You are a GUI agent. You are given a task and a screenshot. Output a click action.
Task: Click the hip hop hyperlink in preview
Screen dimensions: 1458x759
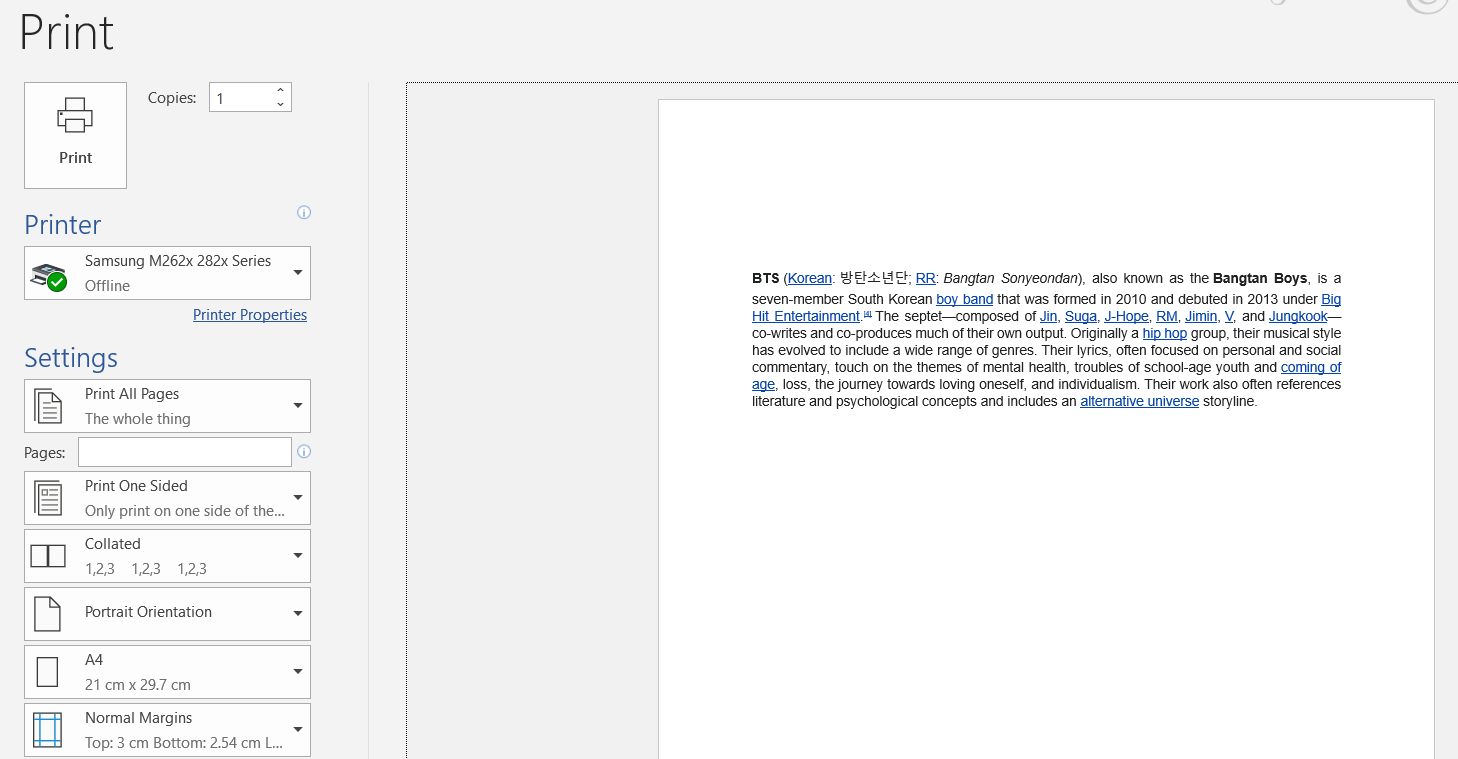1165,333
